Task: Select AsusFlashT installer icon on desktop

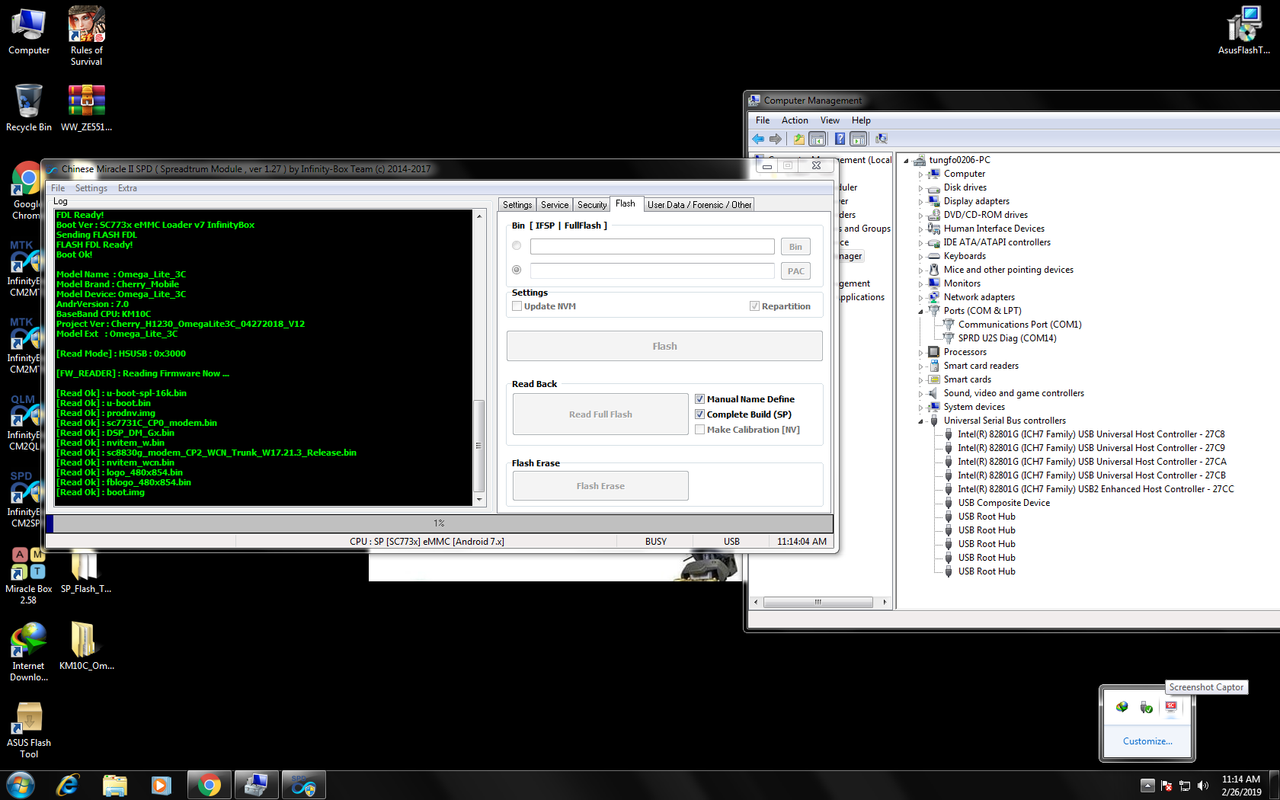Action: point(1243,30)
